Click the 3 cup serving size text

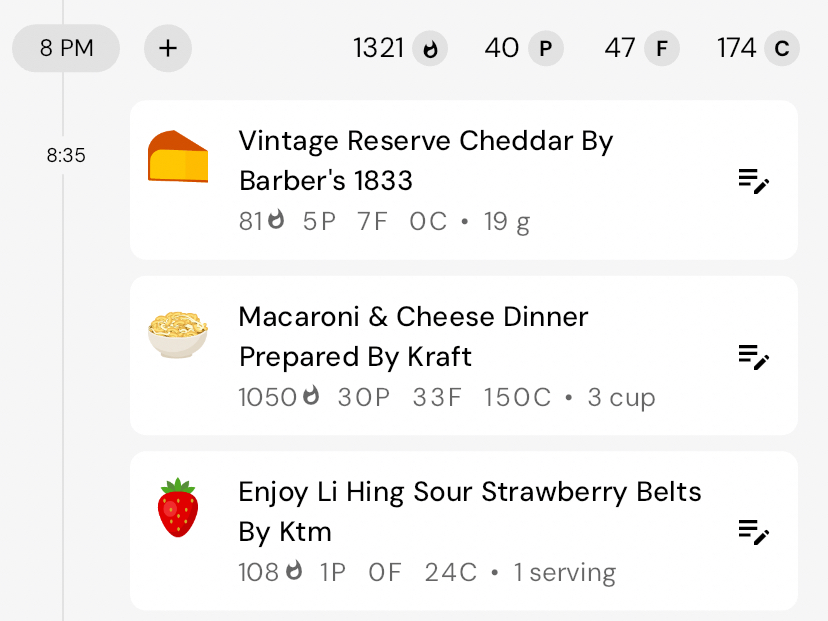(x=621, y=398)
